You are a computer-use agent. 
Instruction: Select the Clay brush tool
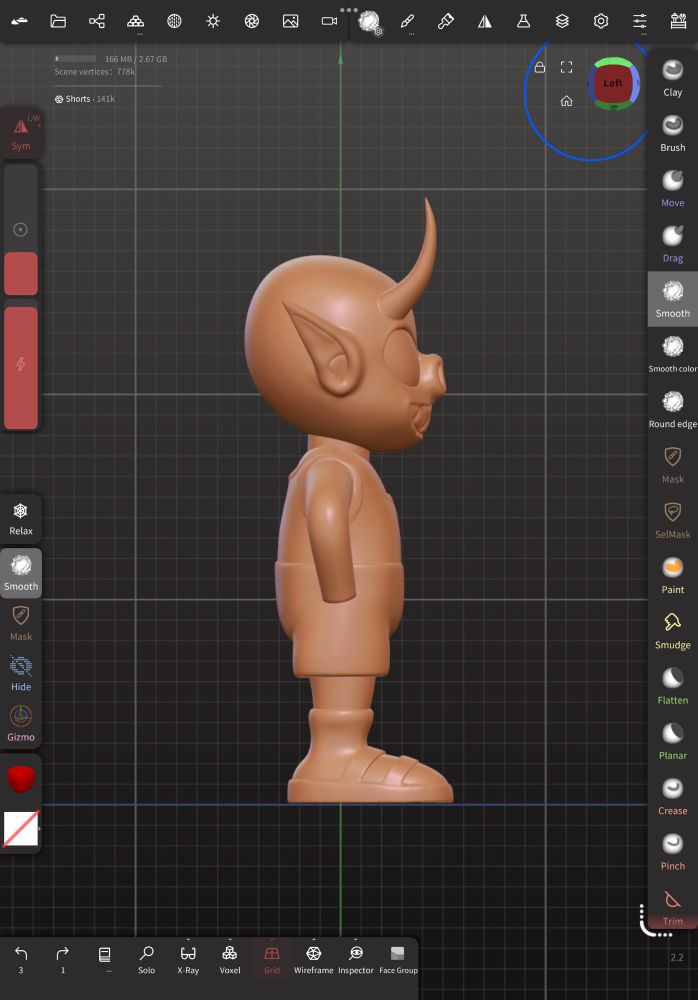click(x=672, y=78)
